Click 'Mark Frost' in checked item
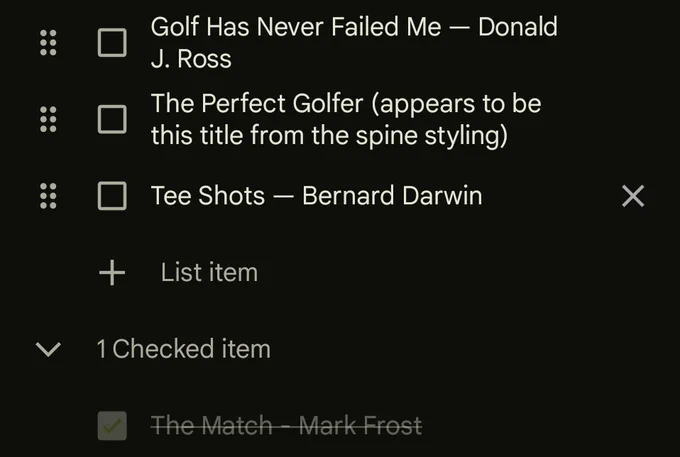The width and height of the screenshot is (680, 457). (x=360, y=425)
